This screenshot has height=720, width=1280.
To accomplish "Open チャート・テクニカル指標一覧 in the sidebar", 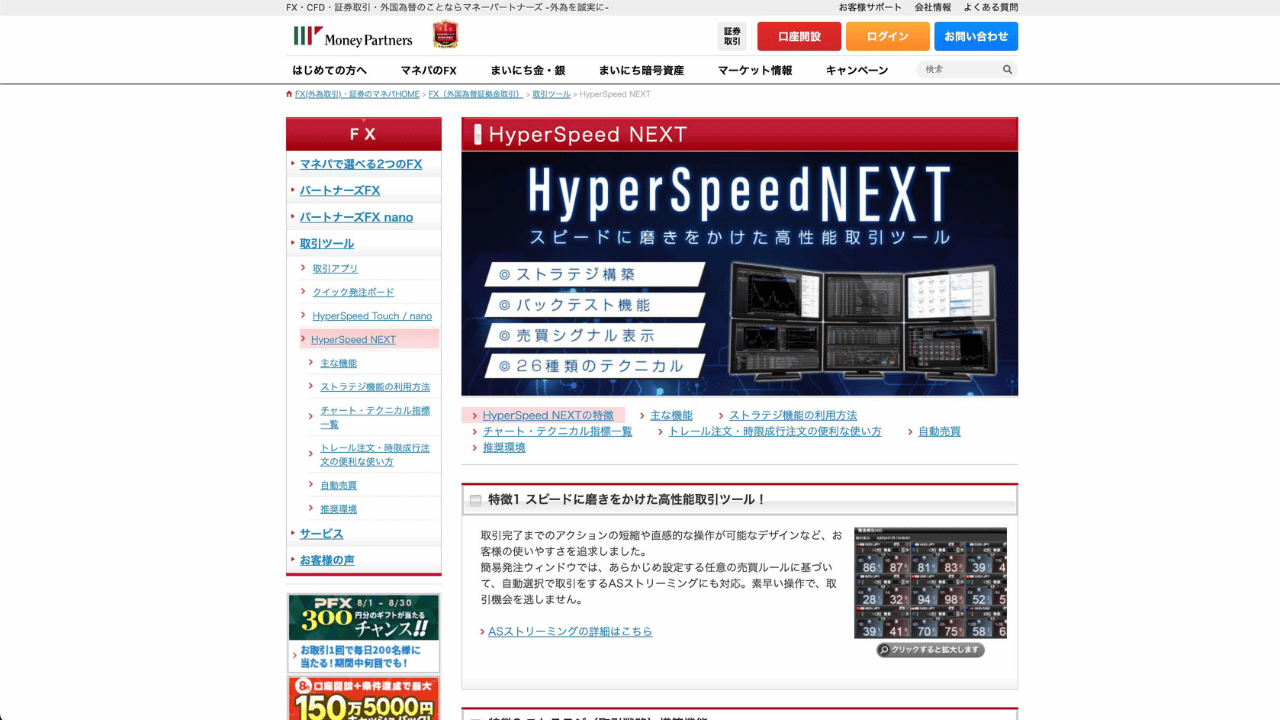I will point(375,417).
